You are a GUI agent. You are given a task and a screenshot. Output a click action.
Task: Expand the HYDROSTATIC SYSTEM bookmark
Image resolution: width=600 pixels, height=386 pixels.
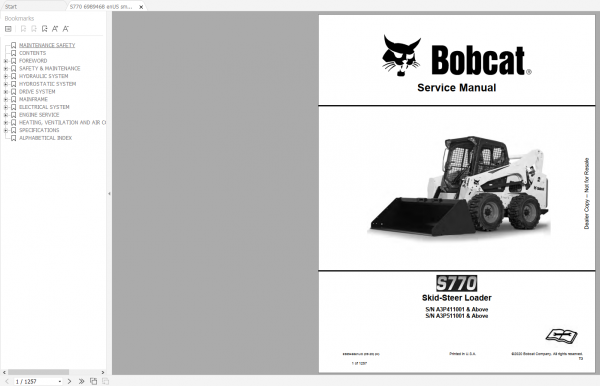6,84
